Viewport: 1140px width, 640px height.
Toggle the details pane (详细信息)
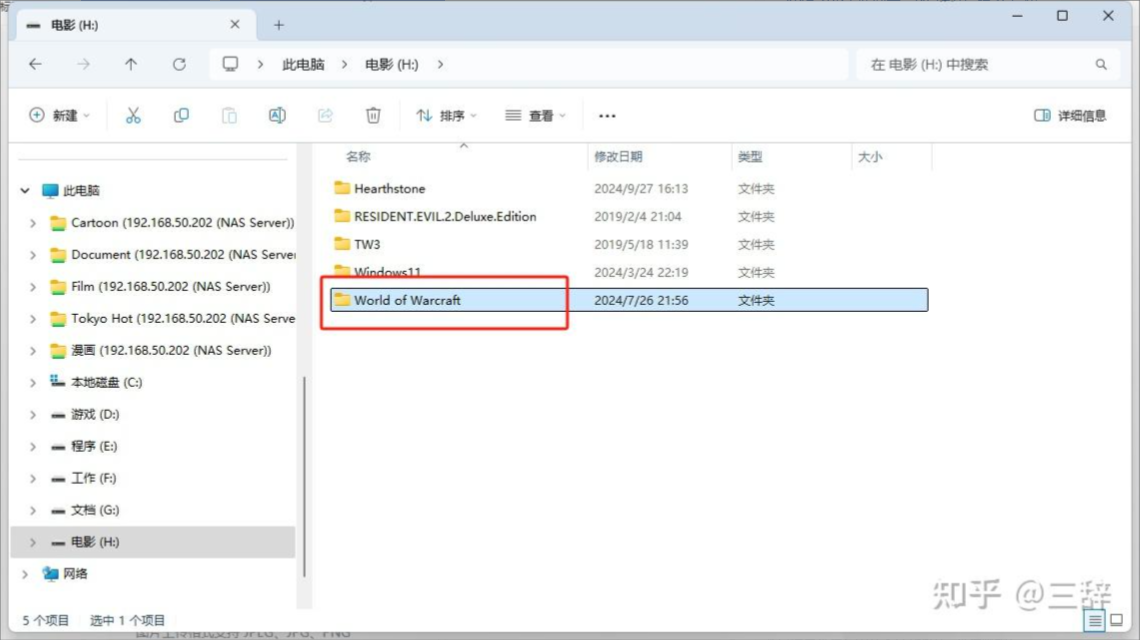(1070, 116)
